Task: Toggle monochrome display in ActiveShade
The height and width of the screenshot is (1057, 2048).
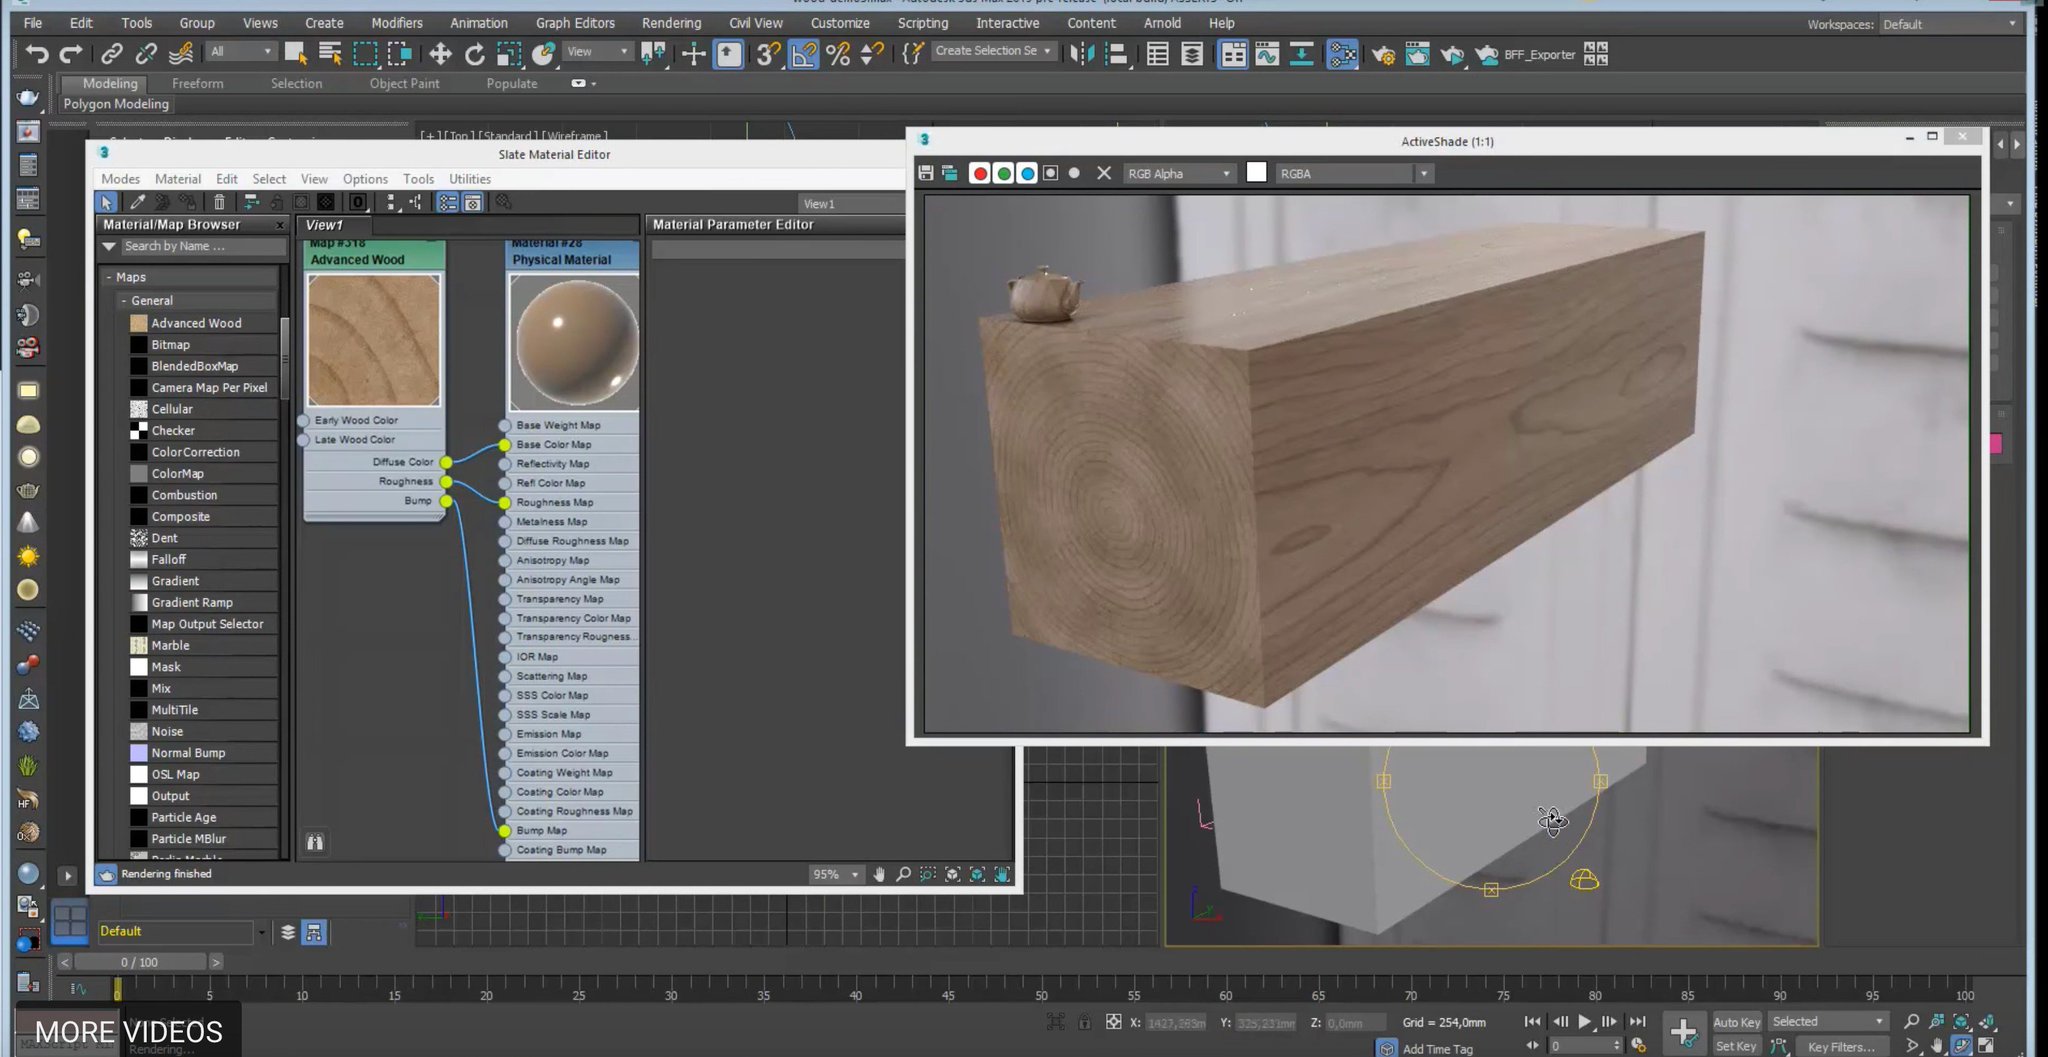Action: (x=1074, y=173)
